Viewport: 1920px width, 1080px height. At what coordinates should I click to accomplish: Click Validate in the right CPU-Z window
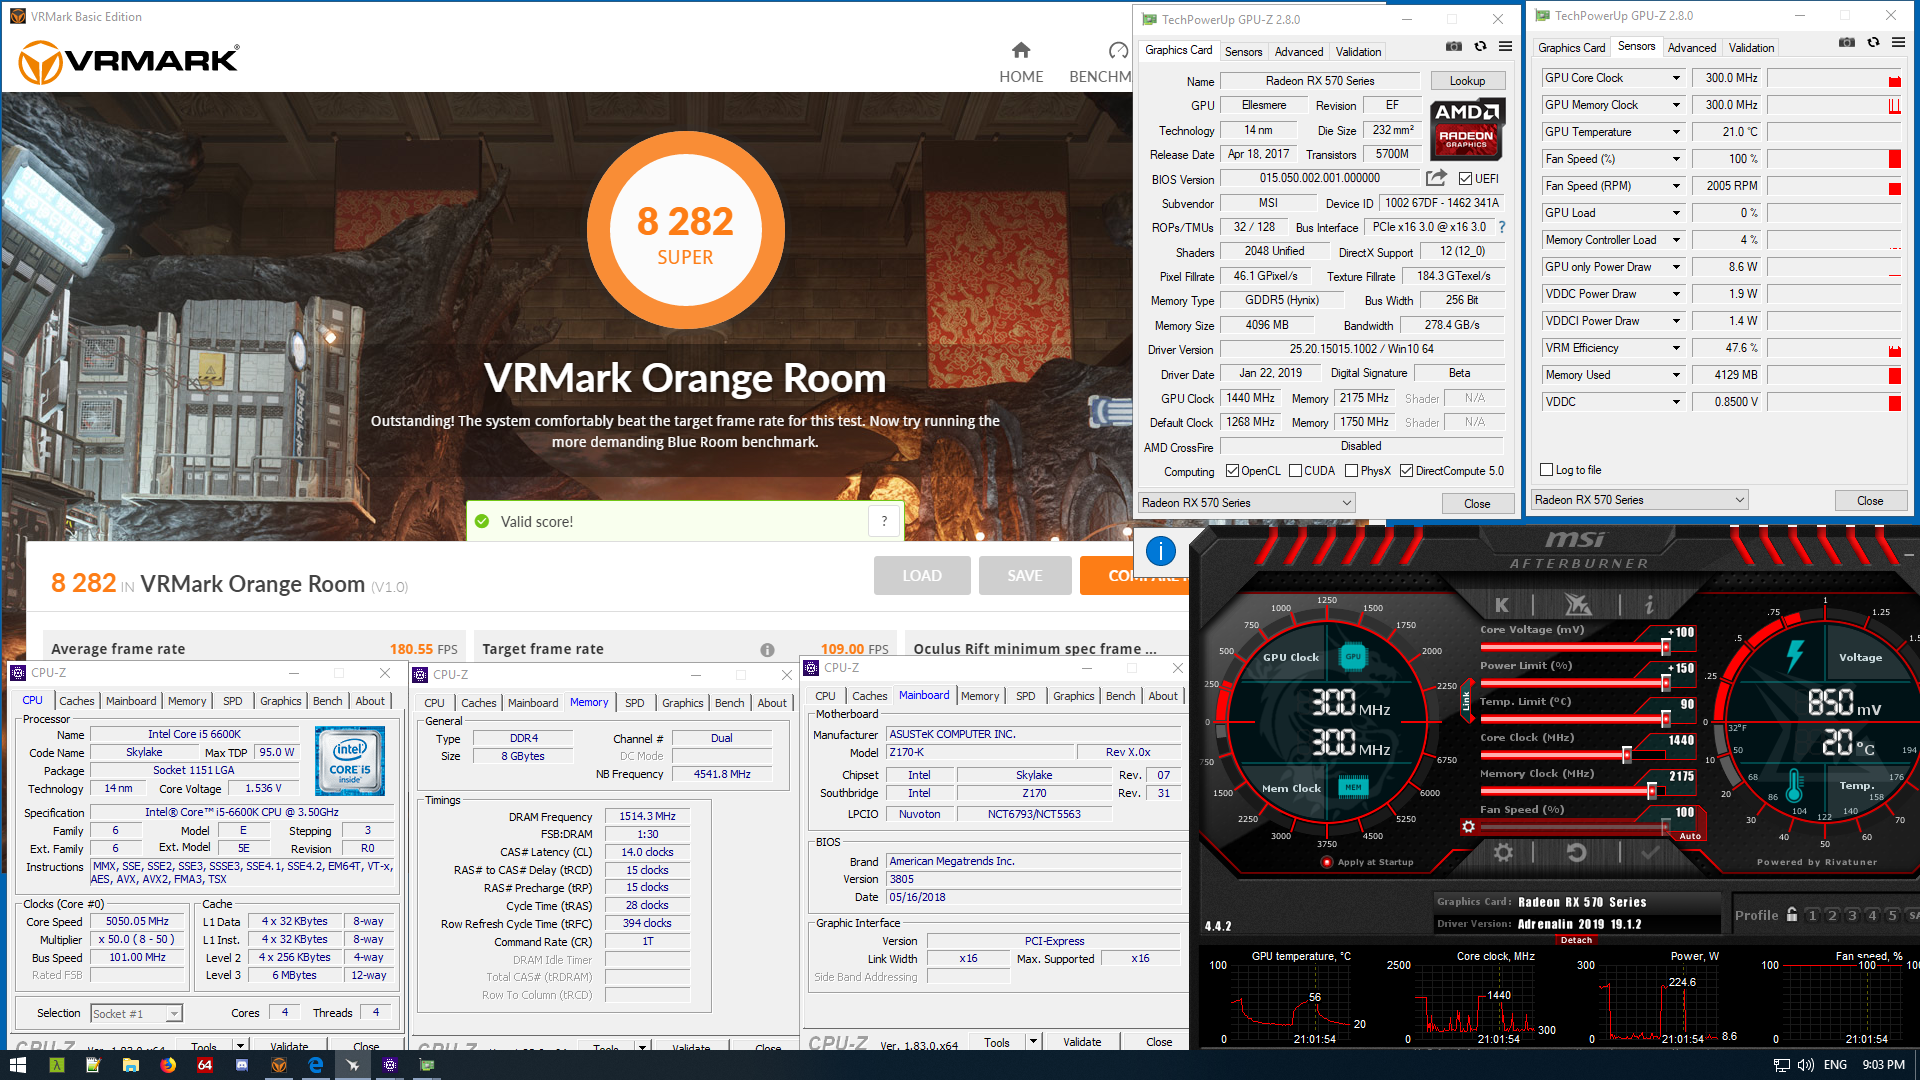[x=1082, y=1042]
